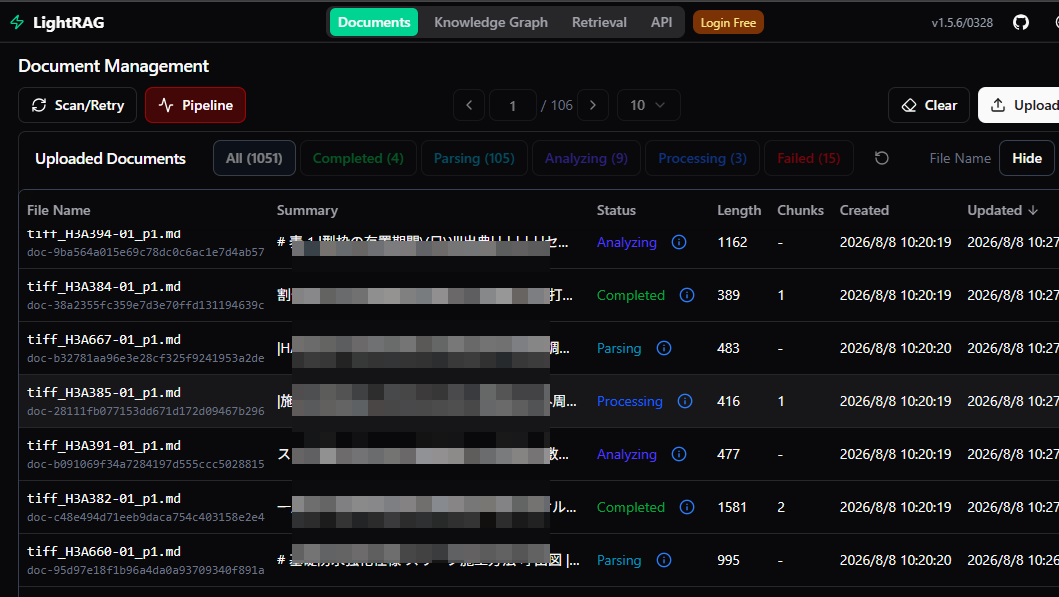Sort by the File Name column header
The image size is (1059, 597).
[x=59, y=210]
